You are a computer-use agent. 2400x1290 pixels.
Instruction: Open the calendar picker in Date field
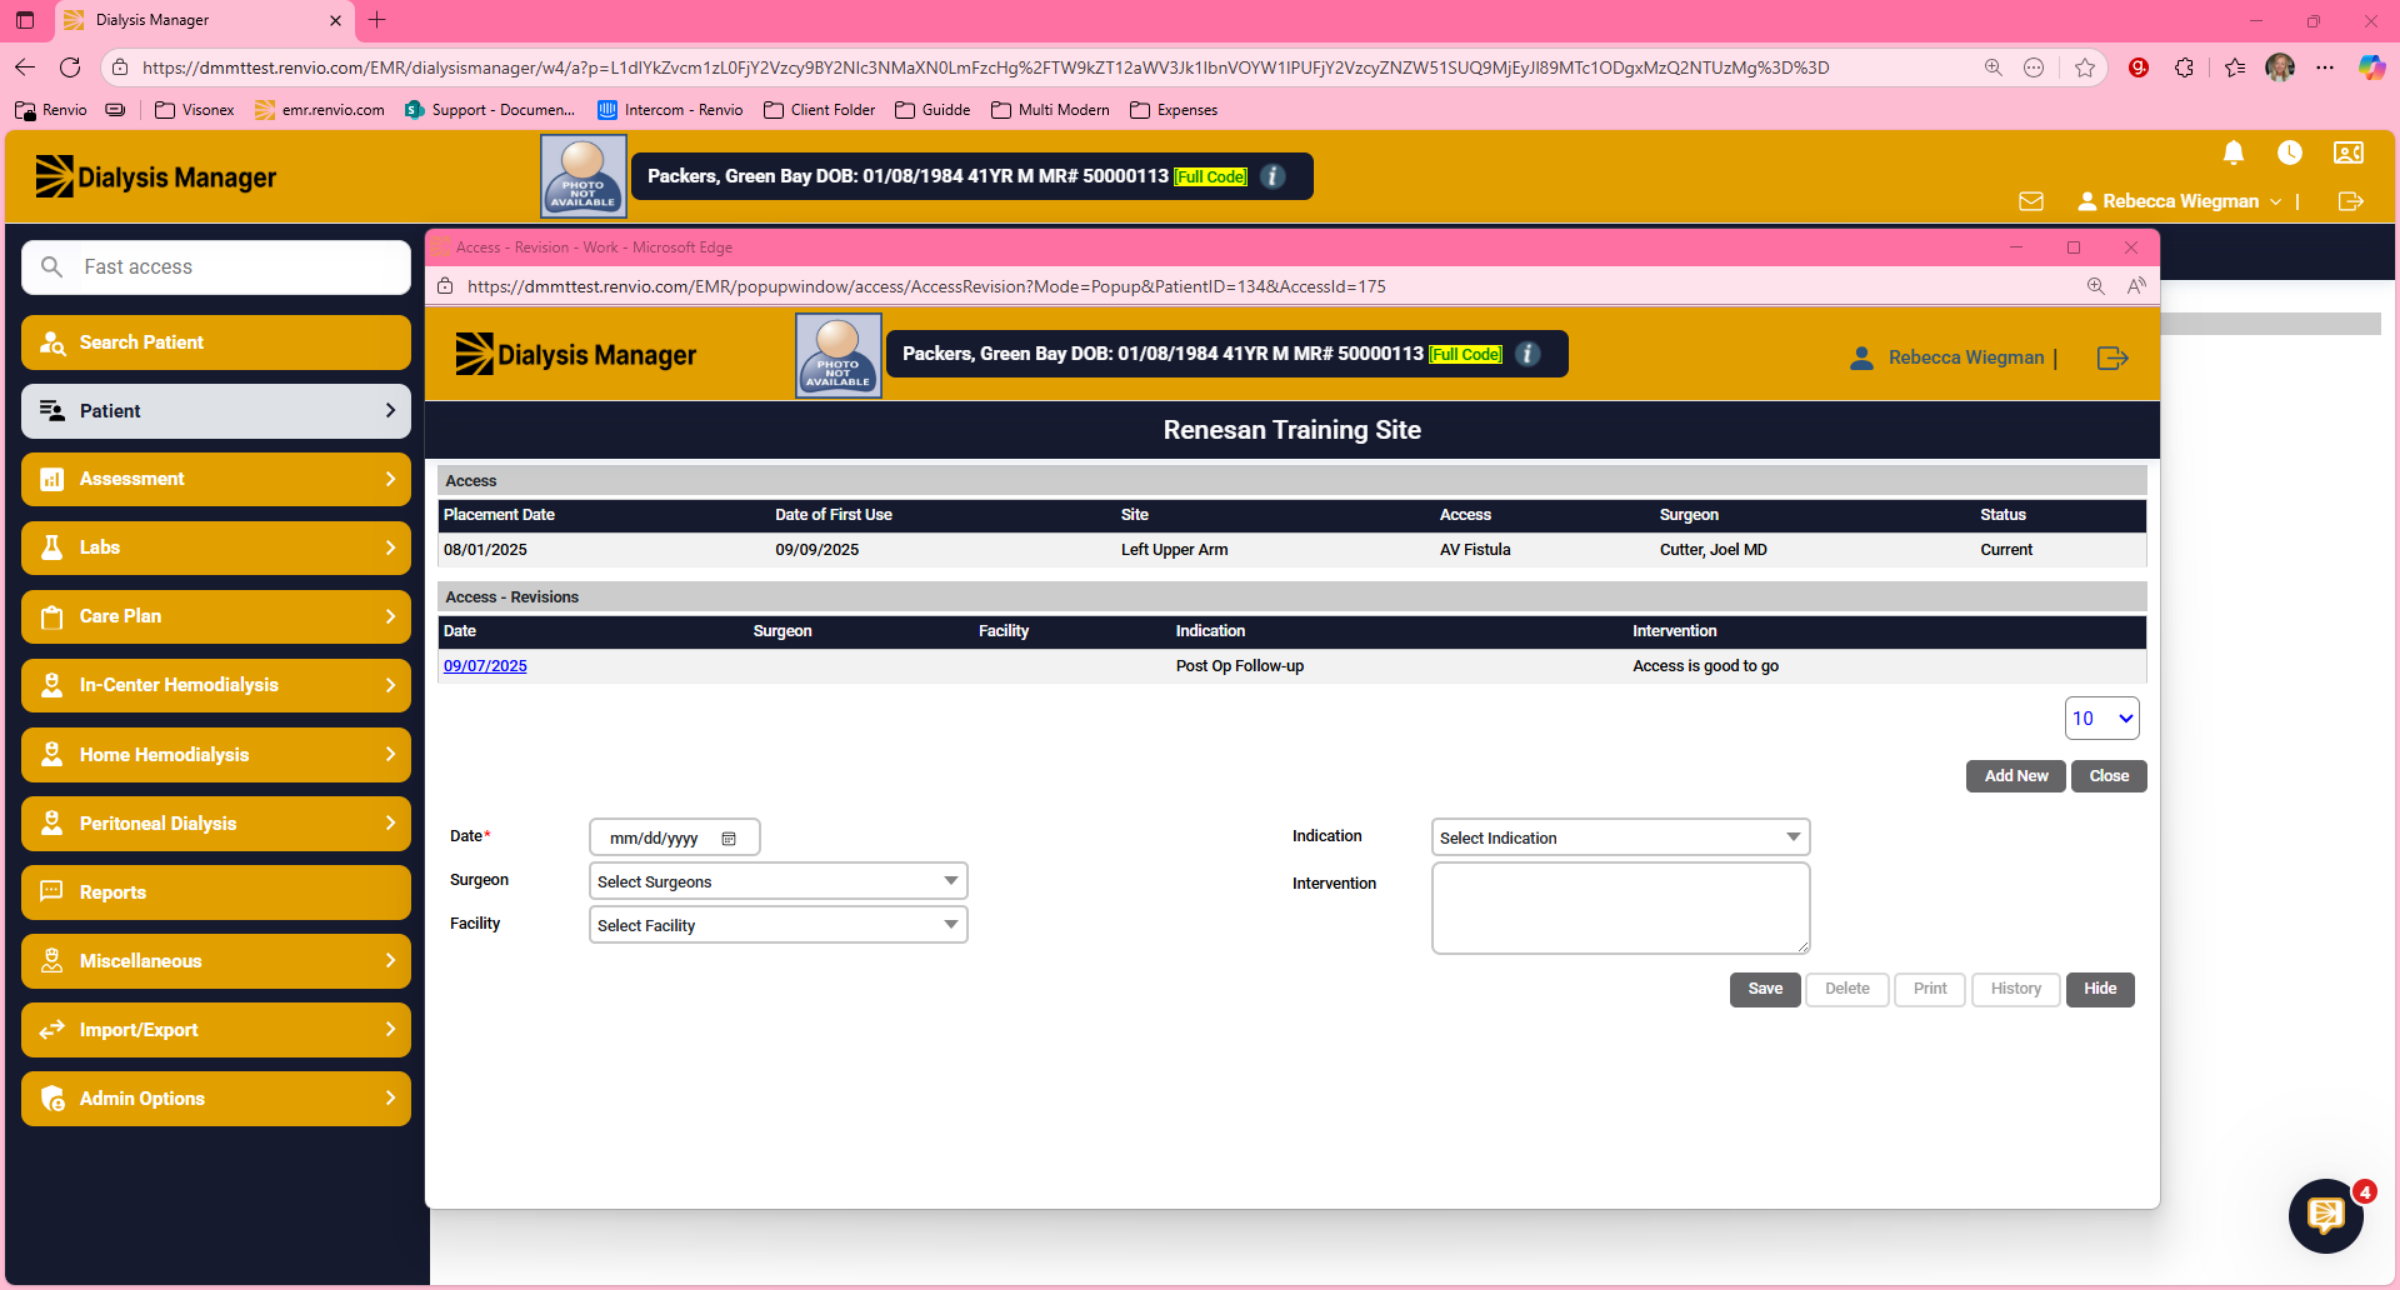(729, 838)
